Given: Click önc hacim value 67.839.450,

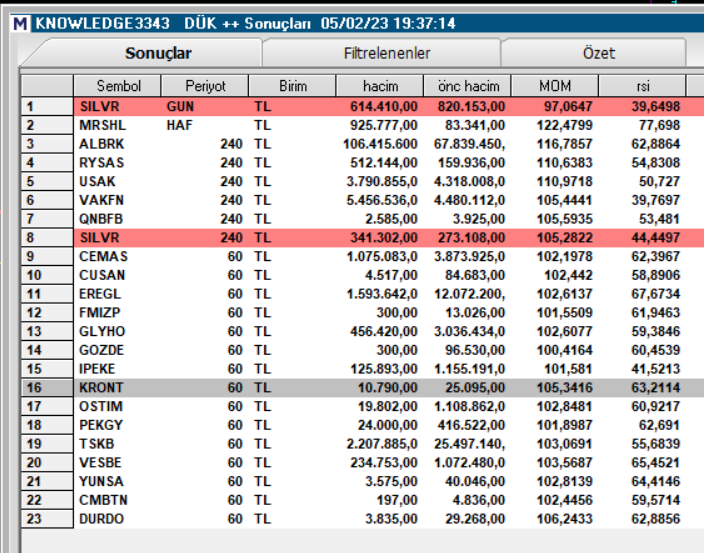Looking at the screenshot, I should tap(469, 144).
